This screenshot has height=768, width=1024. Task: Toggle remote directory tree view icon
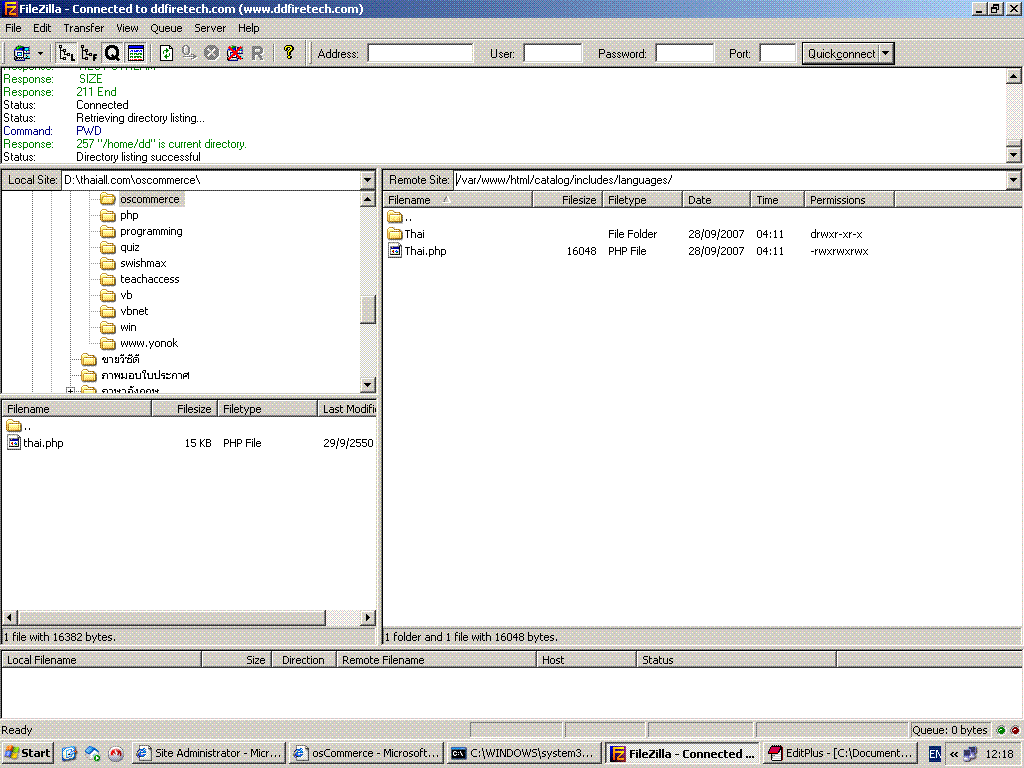click(90, 53)
